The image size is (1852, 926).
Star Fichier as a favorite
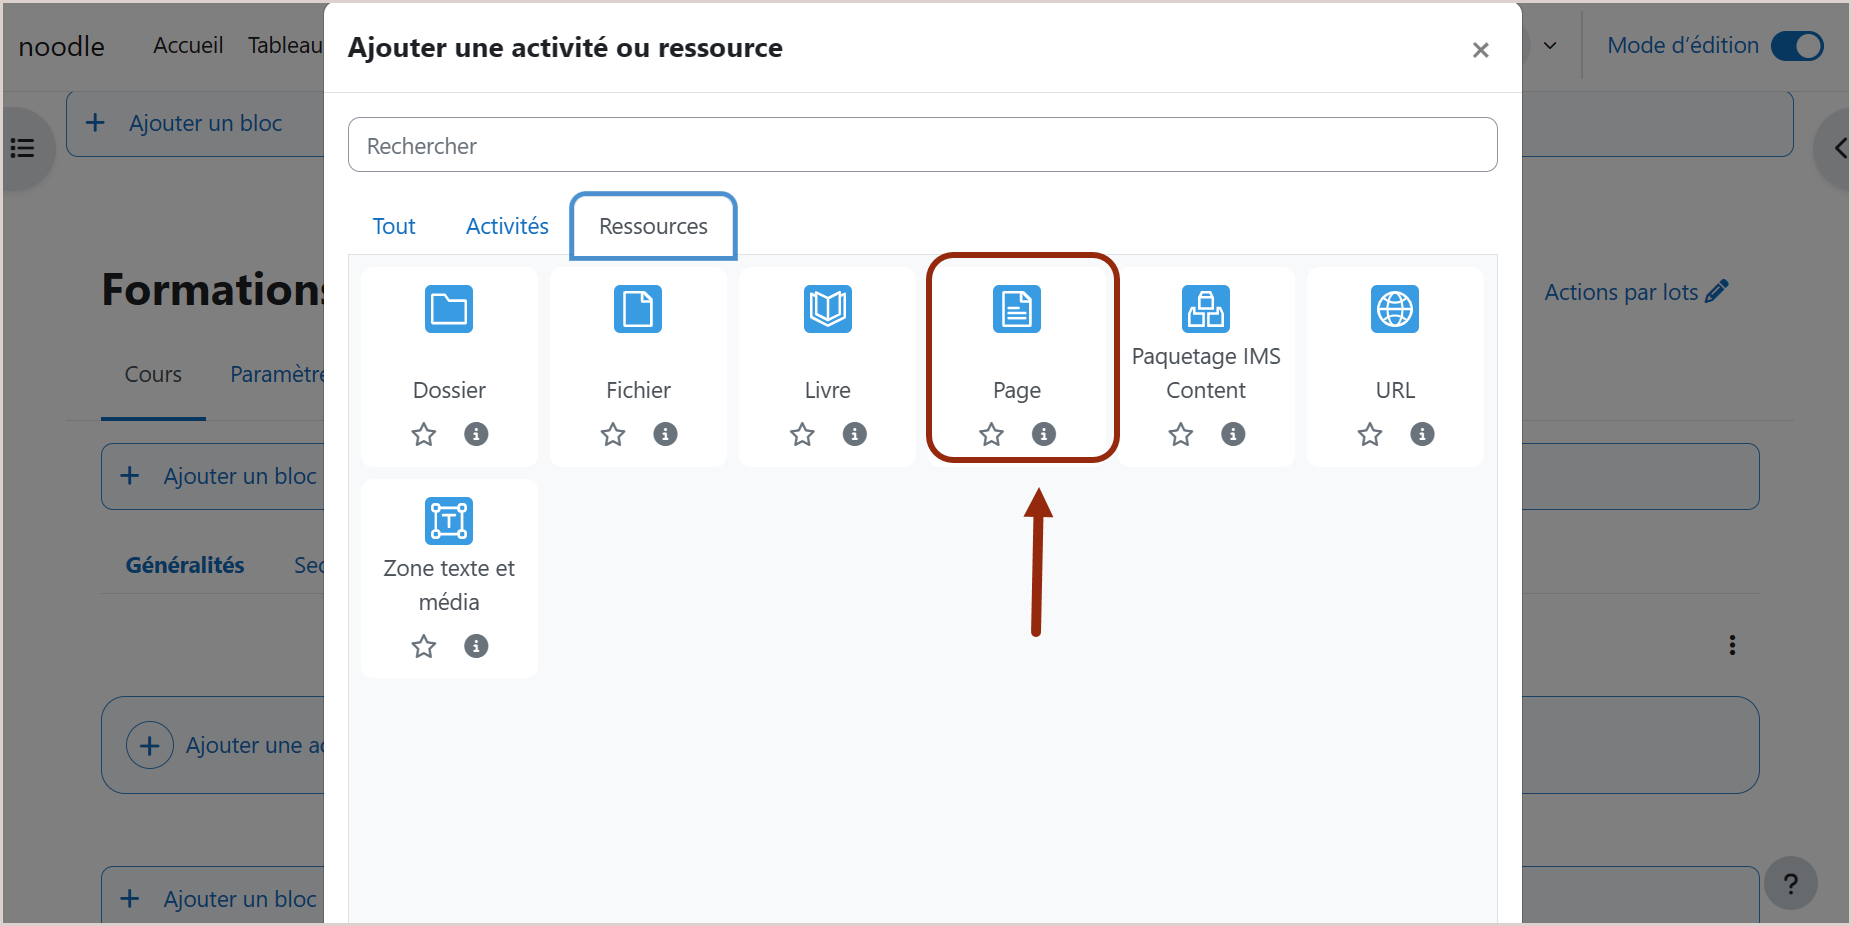point(613,434)
